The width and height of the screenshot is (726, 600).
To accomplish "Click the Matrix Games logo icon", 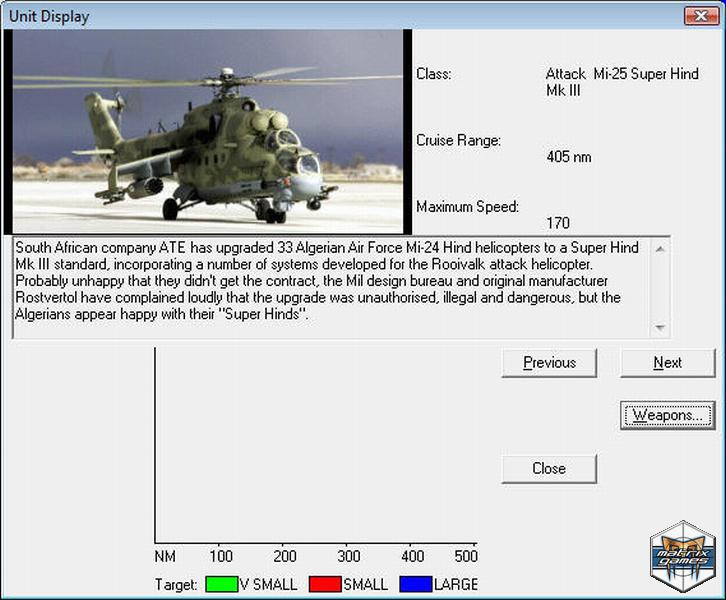I will (x=683, y=557).
